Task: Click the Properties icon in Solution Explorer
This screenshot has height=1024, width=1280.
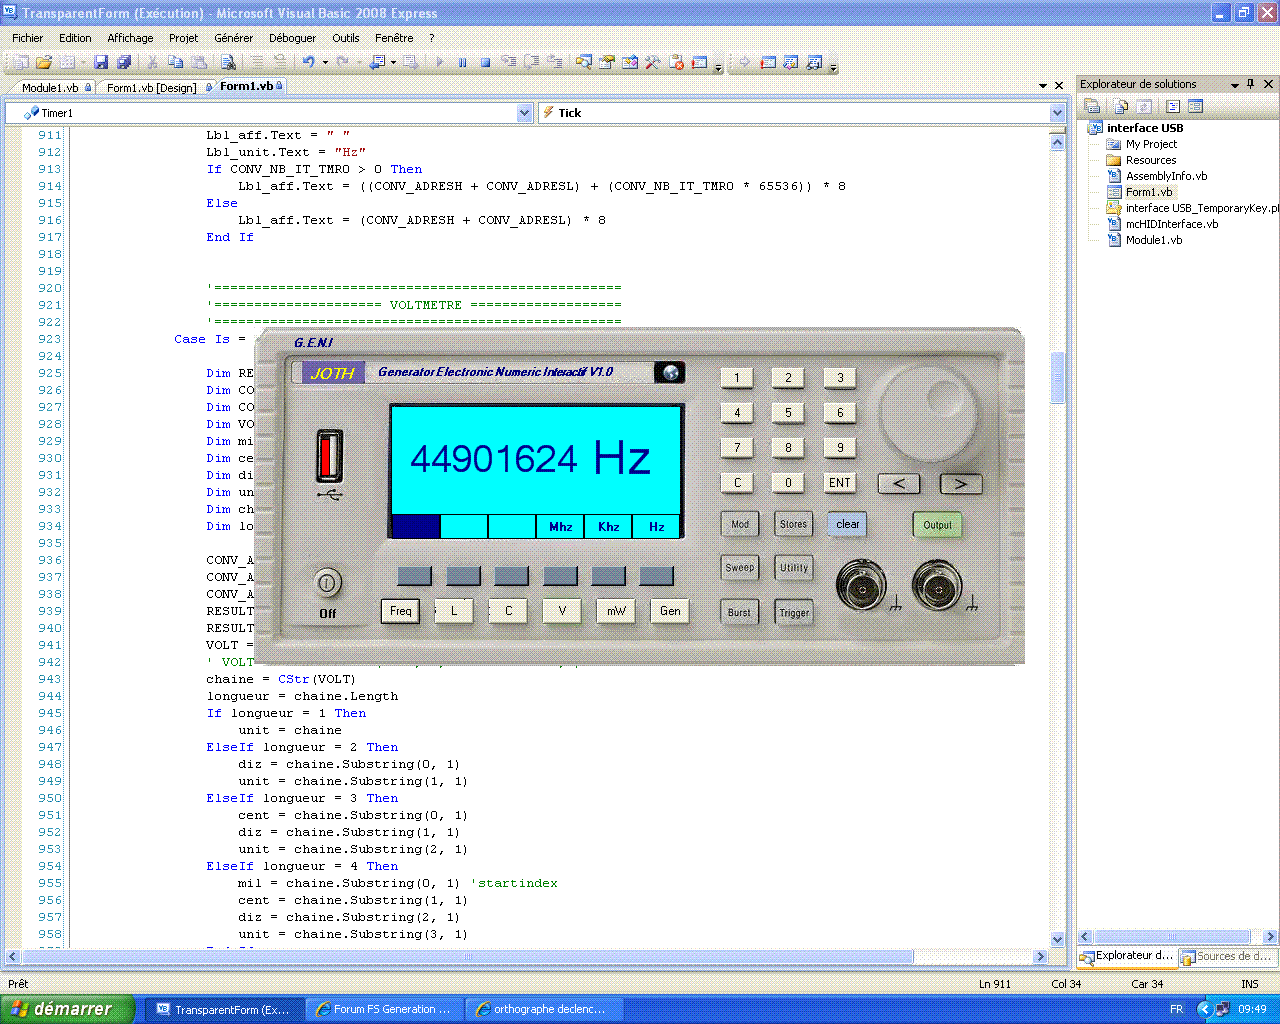Action: point(1092,106)
